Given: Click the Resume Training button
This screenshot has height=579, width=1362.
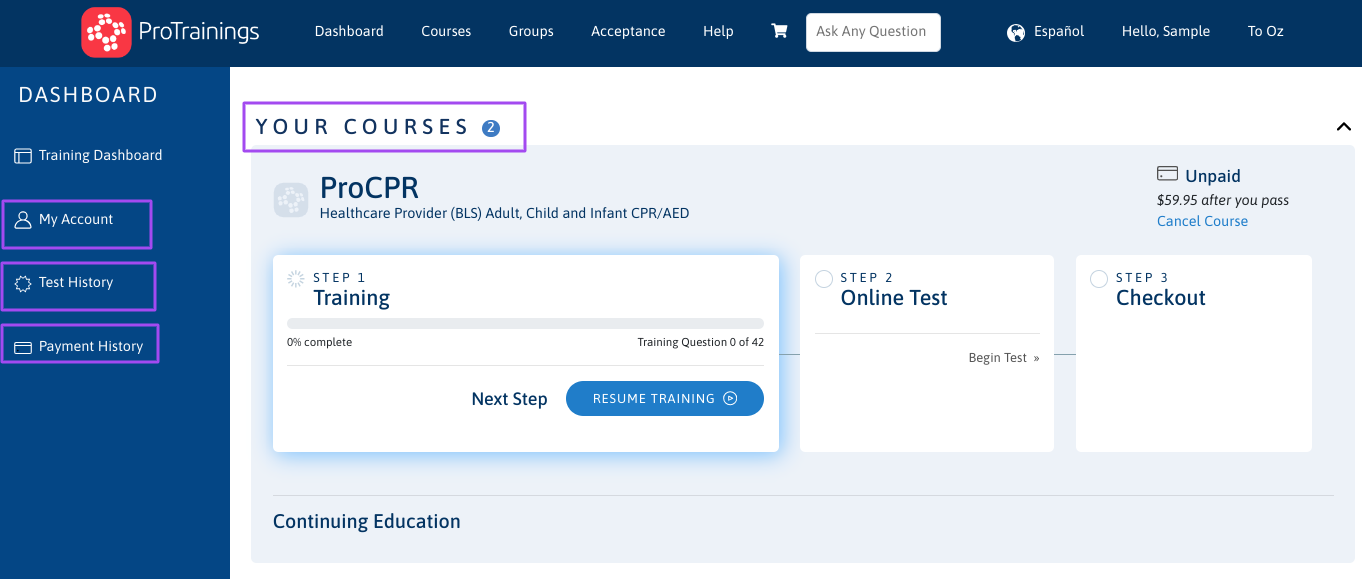Looking at the screenshot, I should pyautogui.click(x=665, y=398).
